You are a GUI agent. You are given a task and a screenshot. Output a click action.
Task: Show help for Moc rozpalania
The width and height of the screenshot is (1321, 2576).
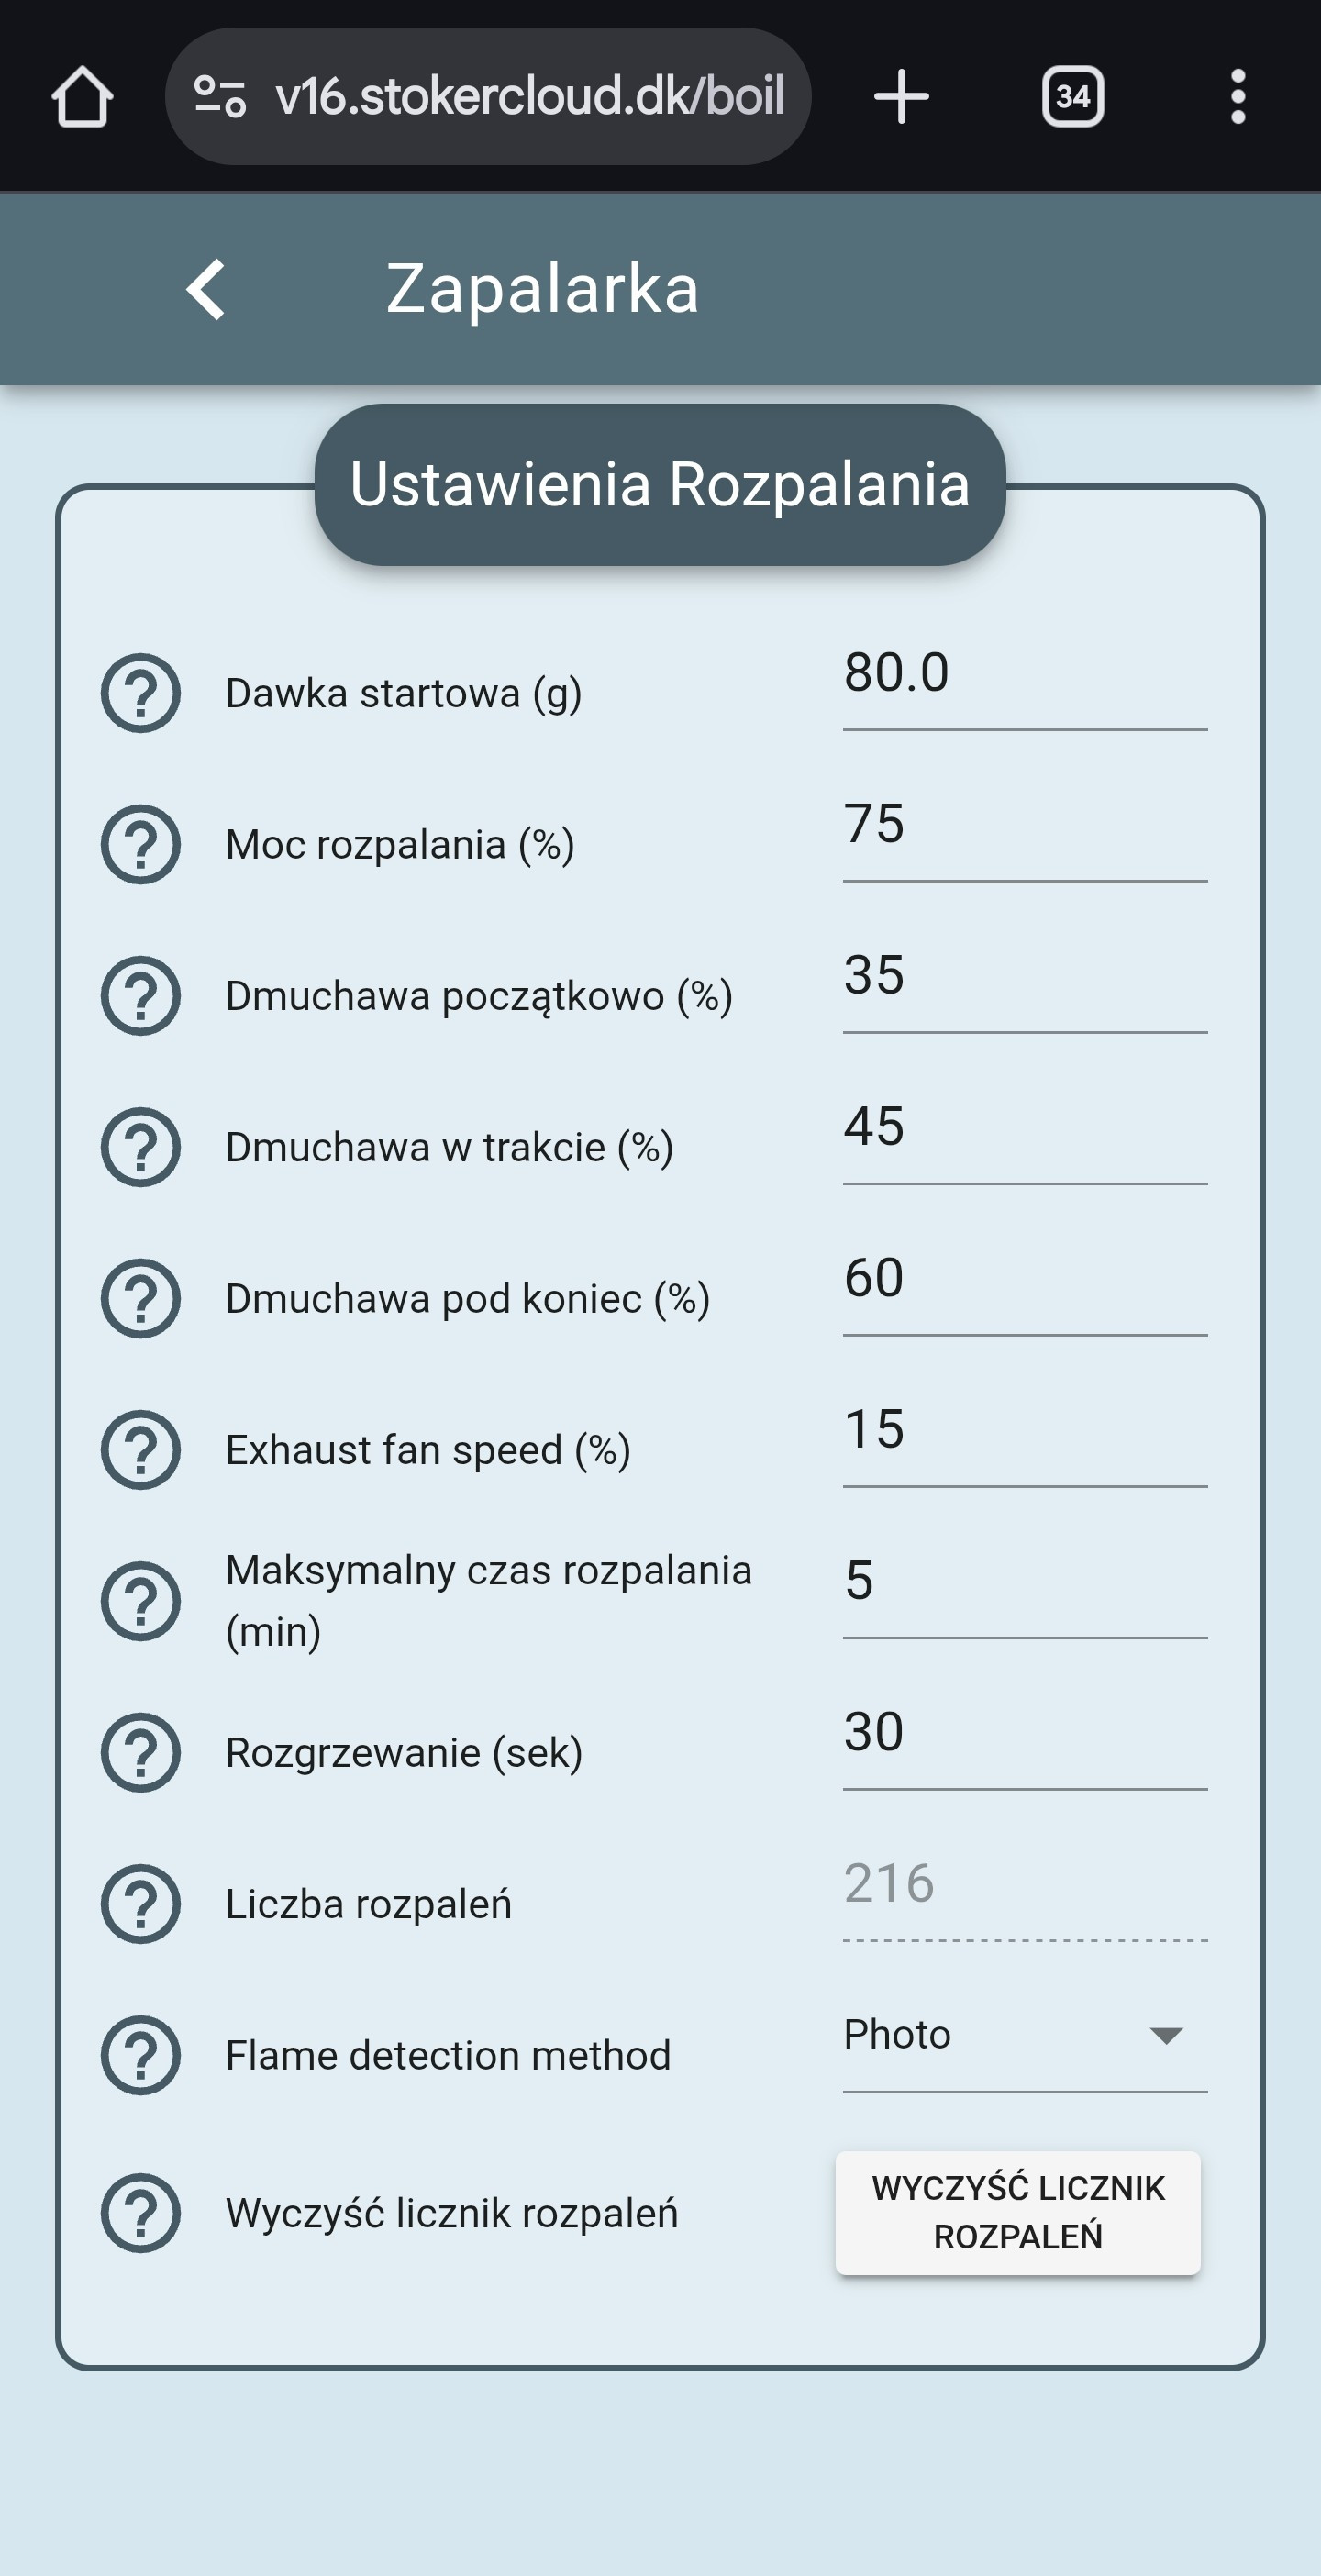141,844
